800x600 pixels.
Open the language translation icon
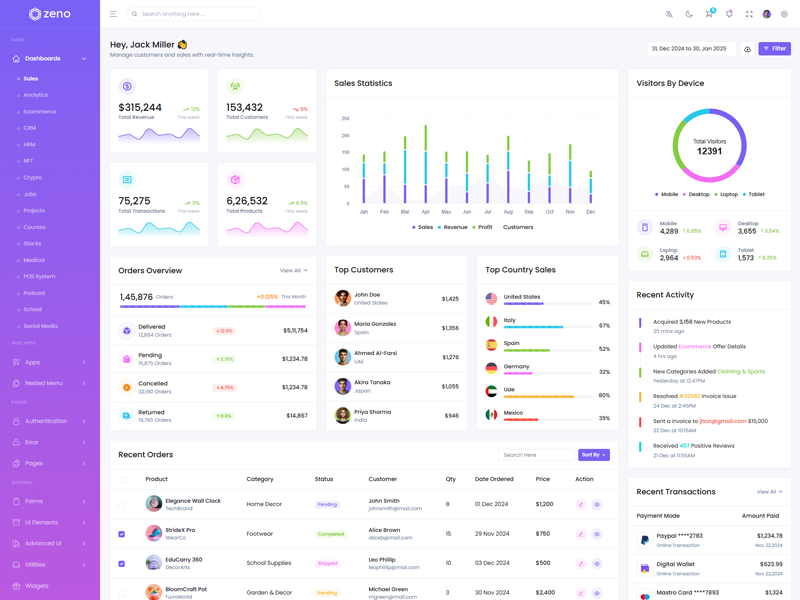[x=669, y=14]
